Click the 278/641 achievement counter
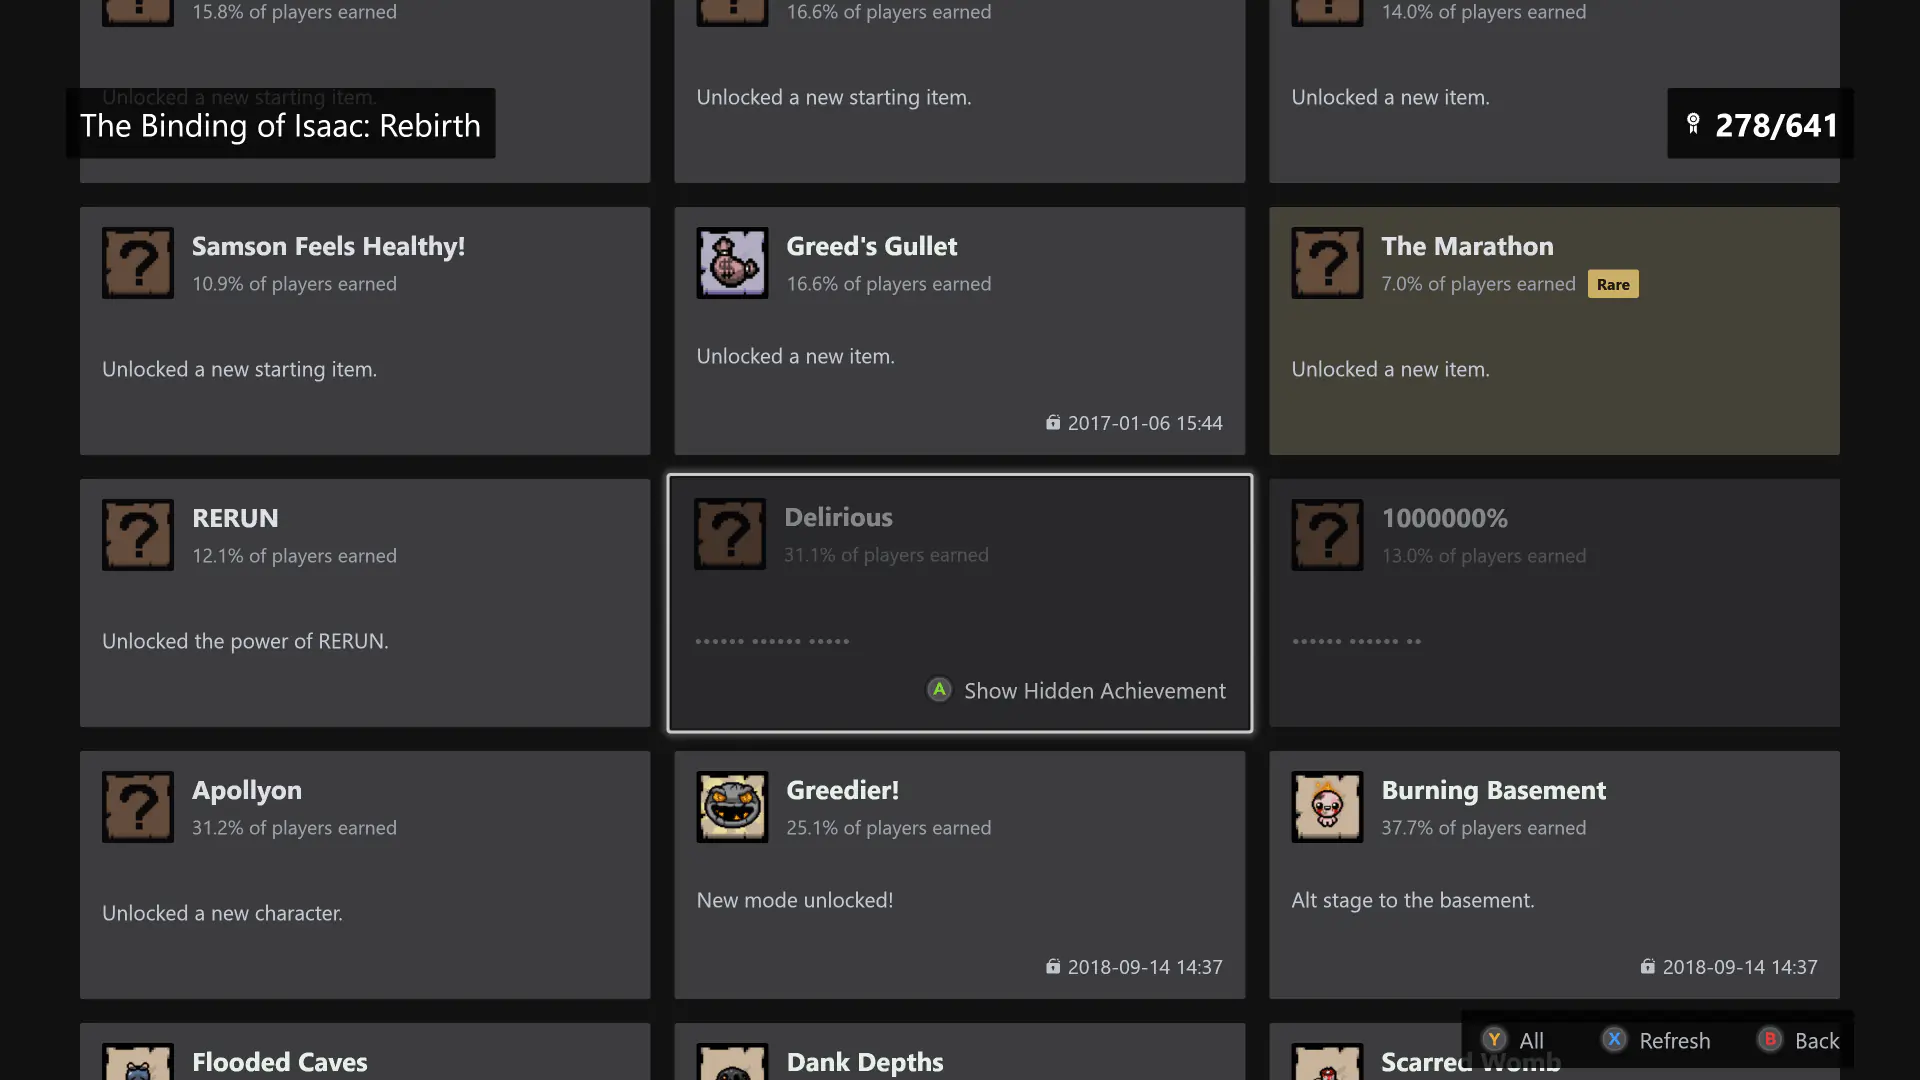This screenshot has height=1080, width=1920. point(1776,125)
